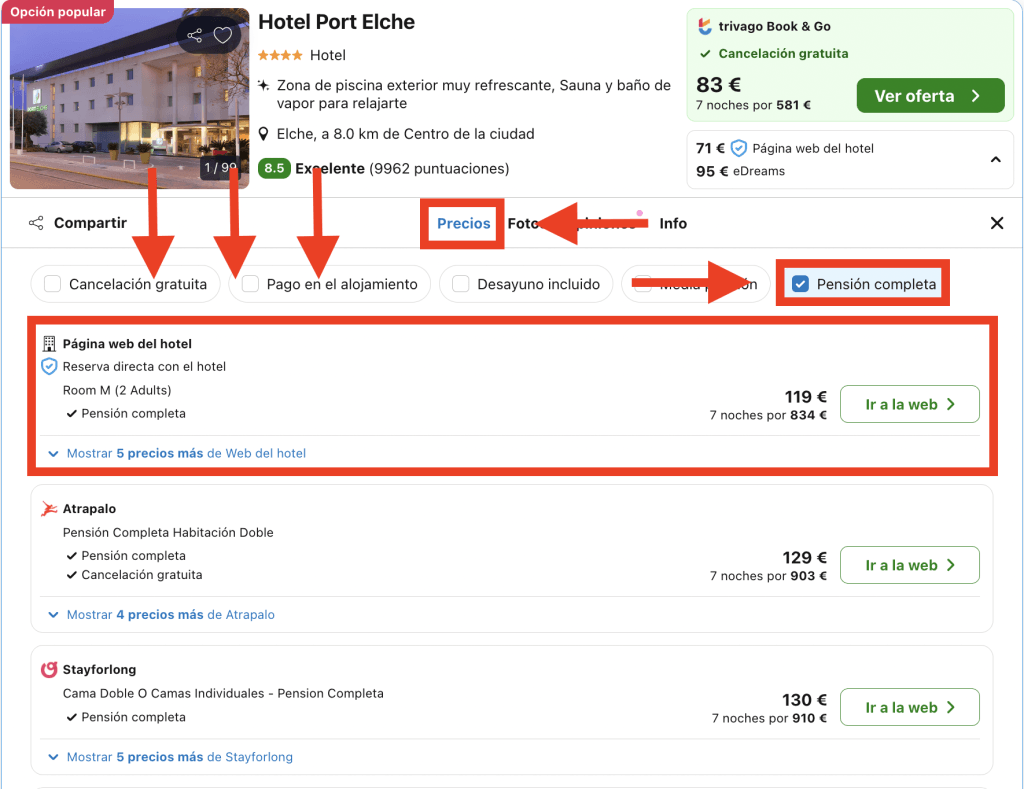This screenshot has height=789, width=1024.
Task: Uncheck the Pensión completa filter
Action: (800, 284)
